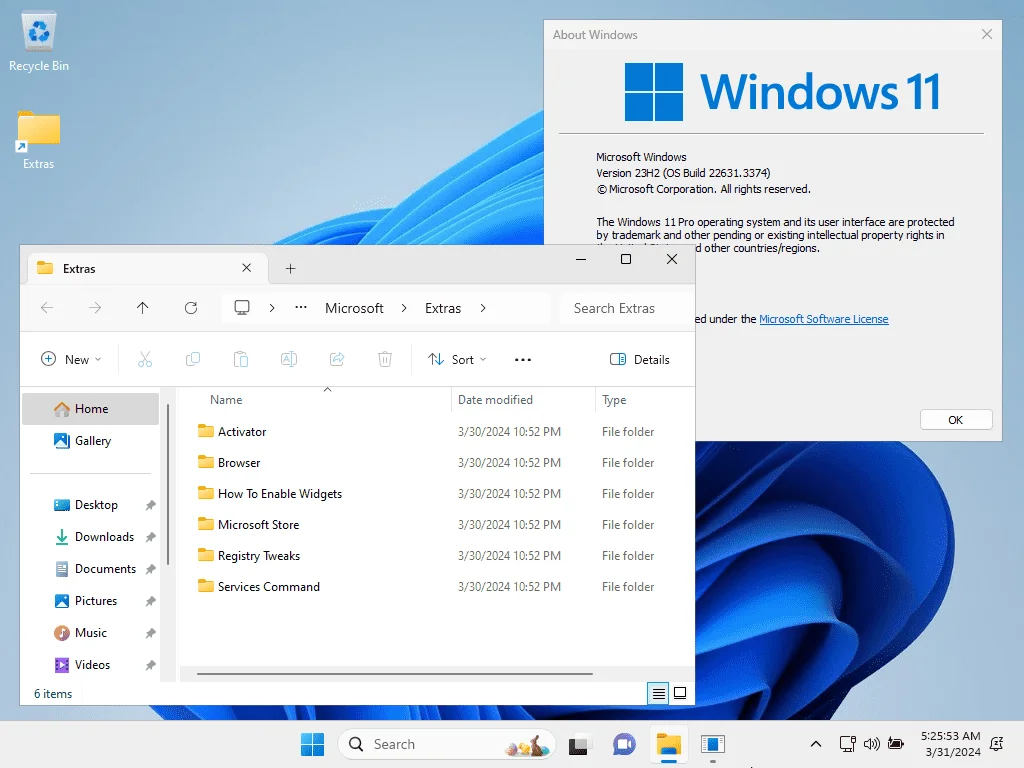
Task: Open the See more toolbar options
Action: pyautogui.click(x=522, y=359)
